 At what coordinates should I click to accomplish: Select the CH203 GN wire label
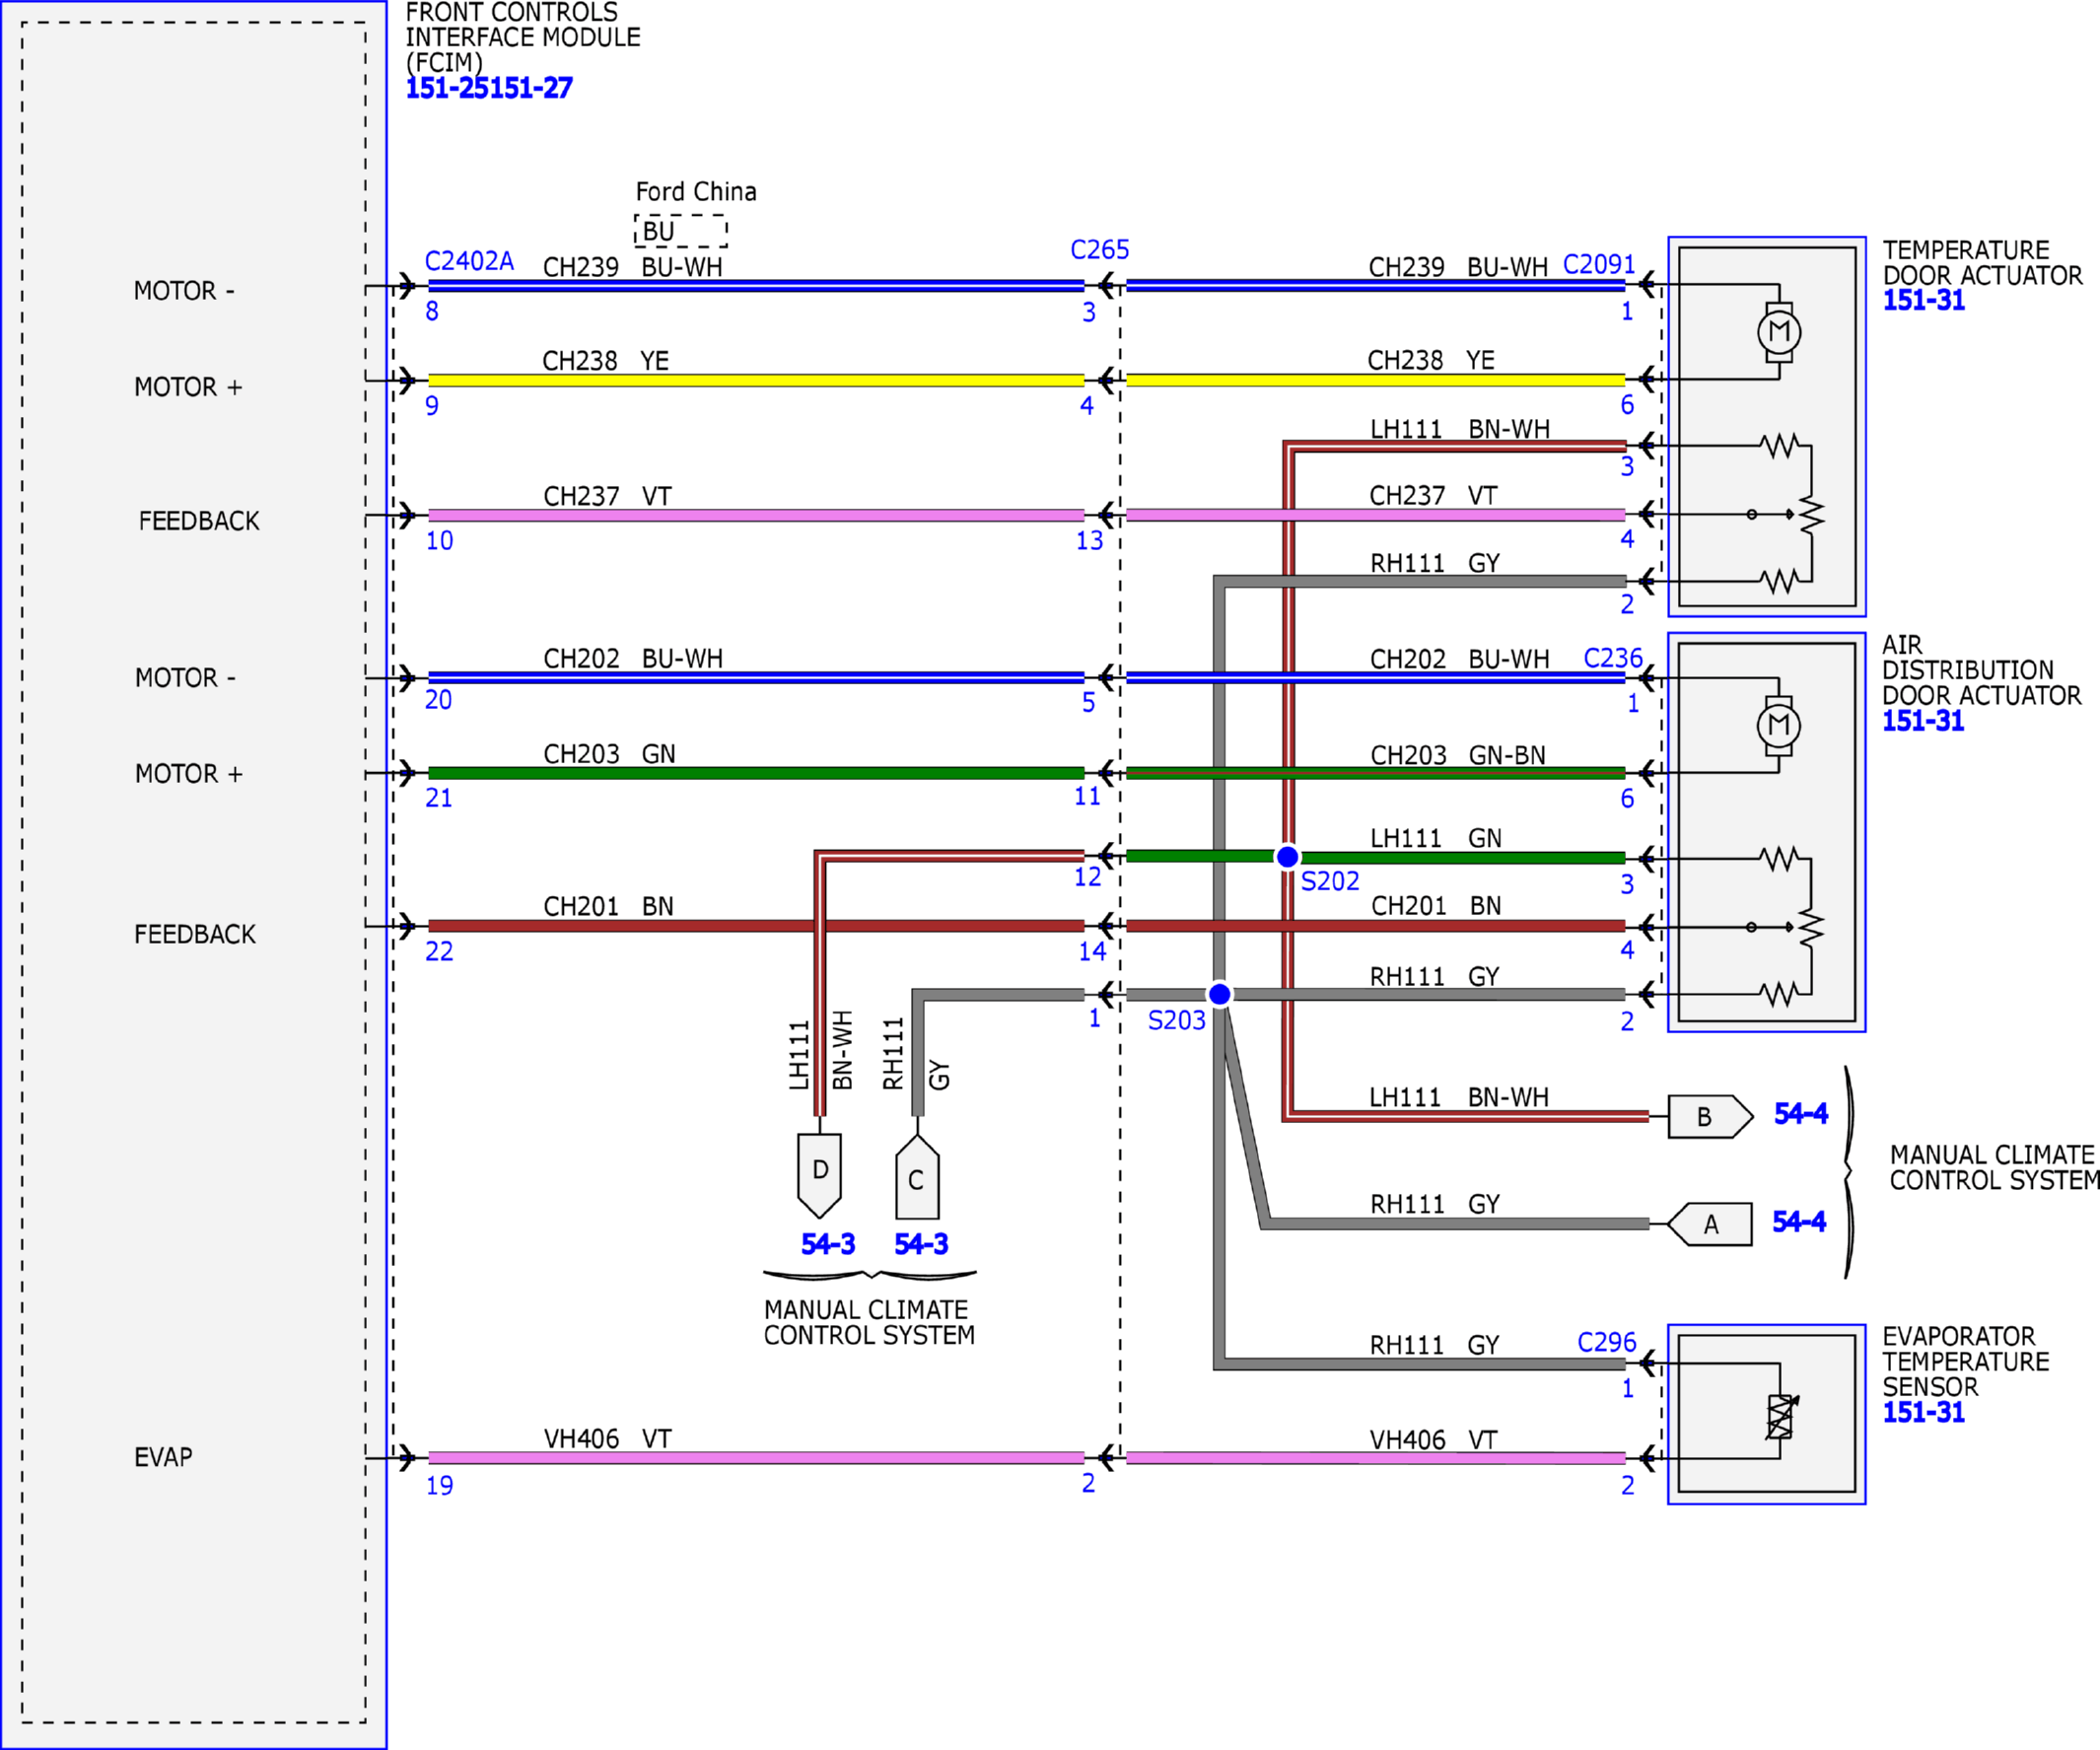[610, 754]
